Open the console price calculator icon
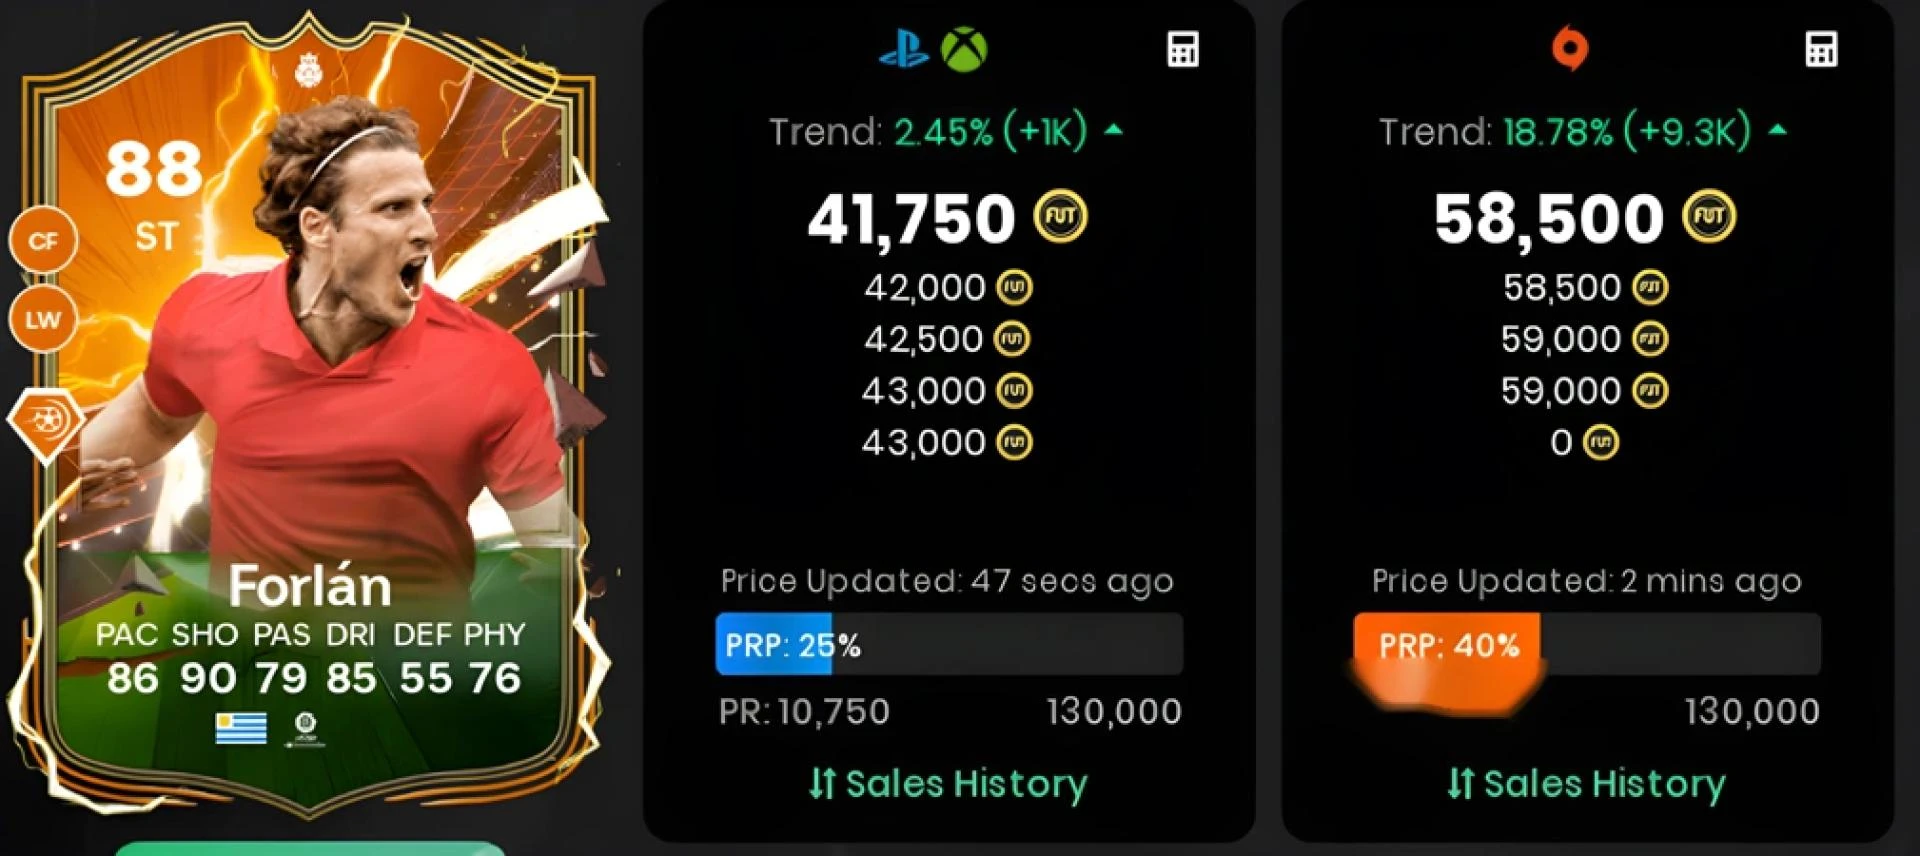 point(1183,49)
